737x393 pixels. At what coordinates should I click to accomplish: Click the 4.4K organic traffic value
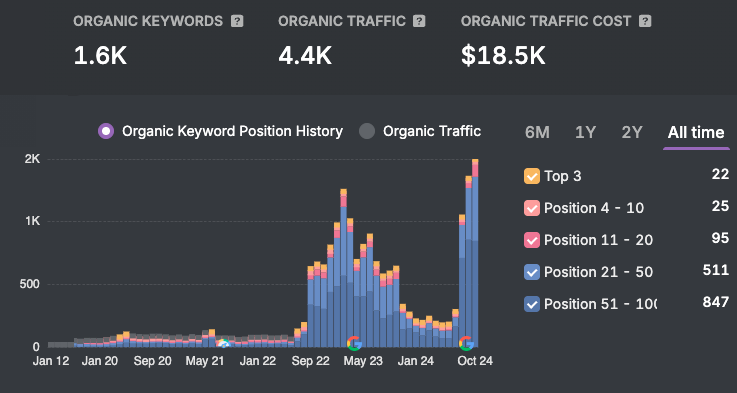click(305, 56)
